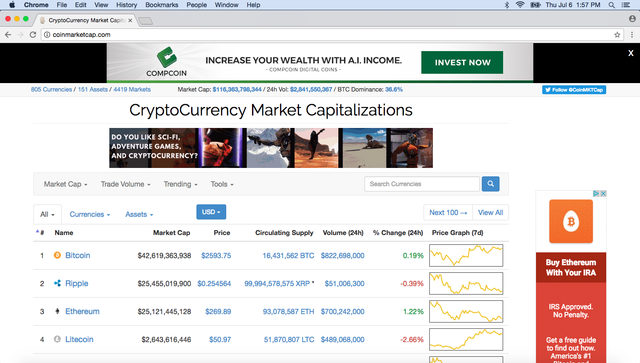Open the Bitcoin name link
This screenshot has width=640, height=363.
coord(78,255)
